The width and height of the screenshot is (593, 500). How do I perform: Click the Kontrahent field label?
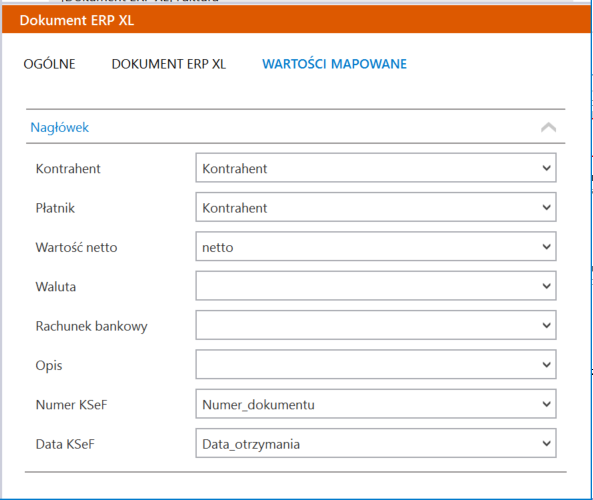pyautogui.click(x=68, y=168)
